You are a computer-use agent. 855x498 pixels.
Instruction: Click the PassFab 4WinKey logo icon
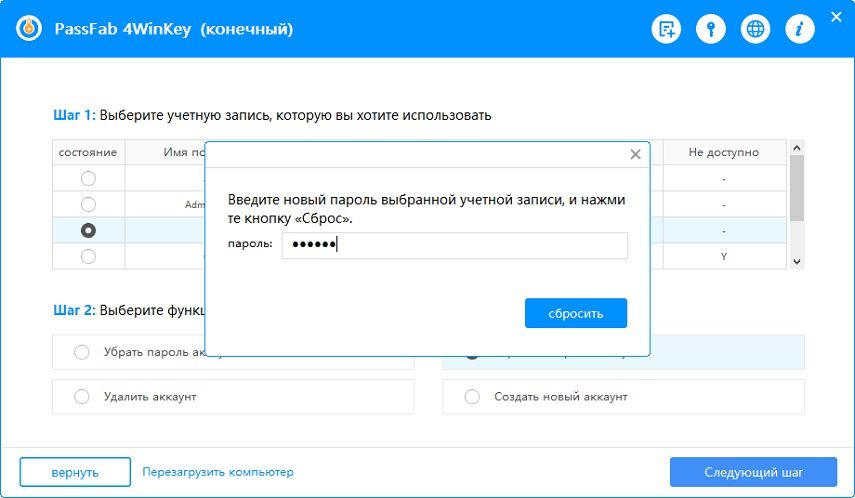pyautogui.click(x=29, y=28)
